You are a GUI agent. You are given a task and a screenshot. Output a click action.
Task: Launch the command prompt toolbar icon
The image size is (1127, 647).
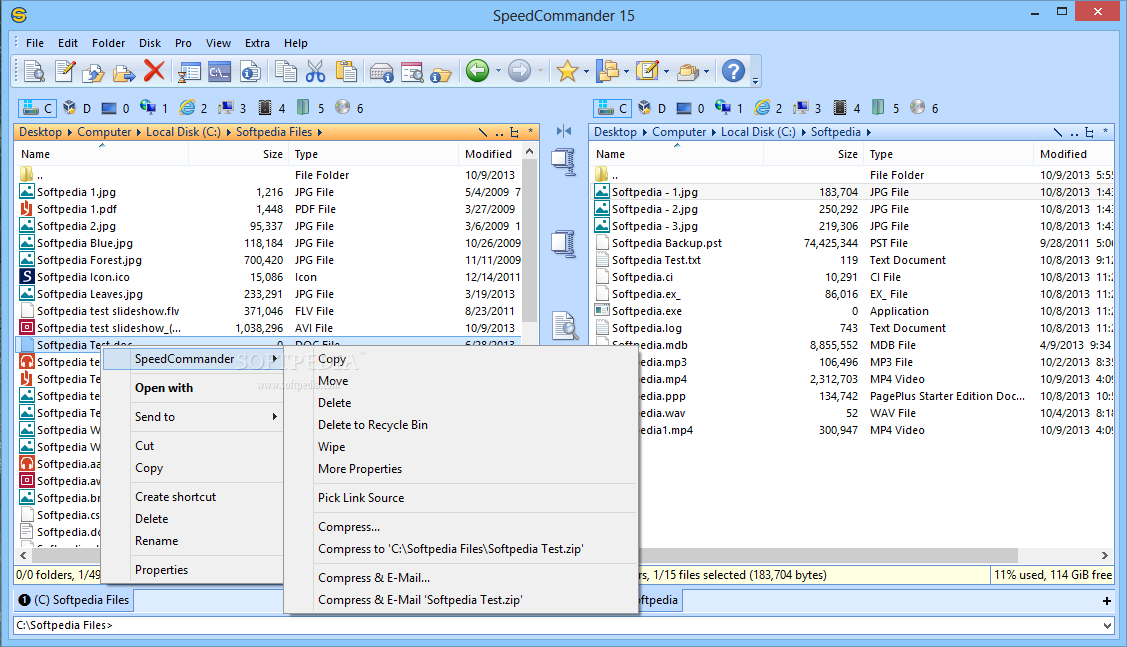click(x=219, y=71)
